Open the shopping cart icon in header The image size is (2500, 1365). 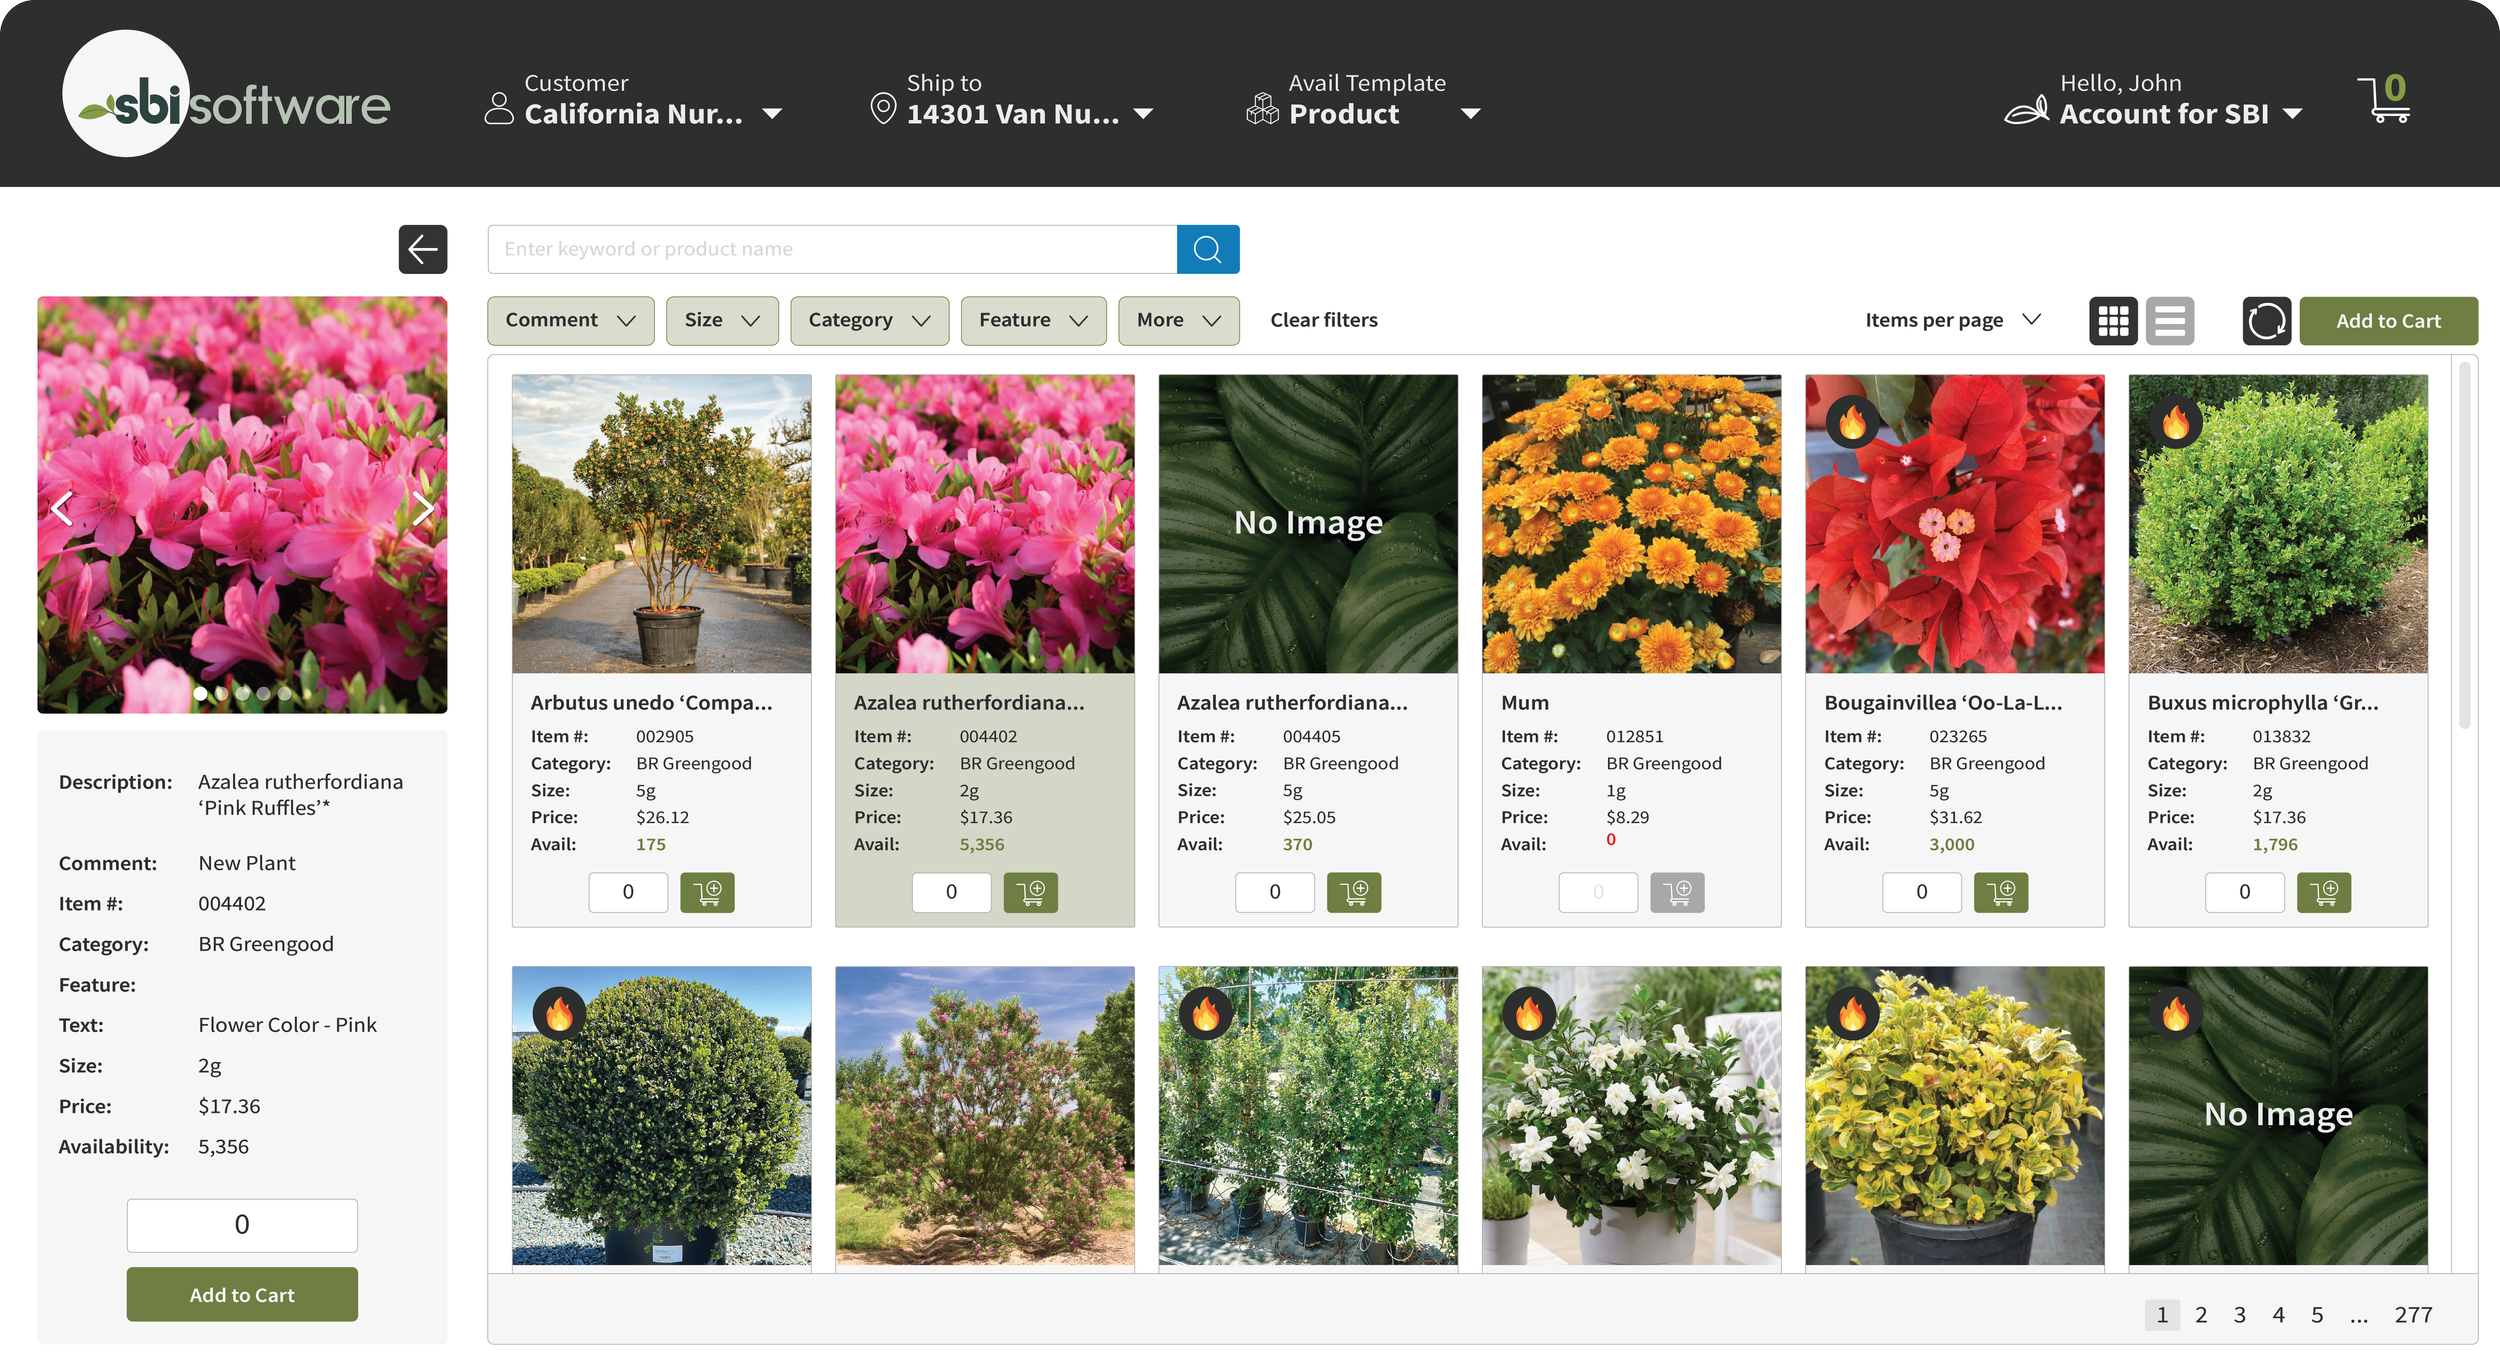[x=2384, y=100]
